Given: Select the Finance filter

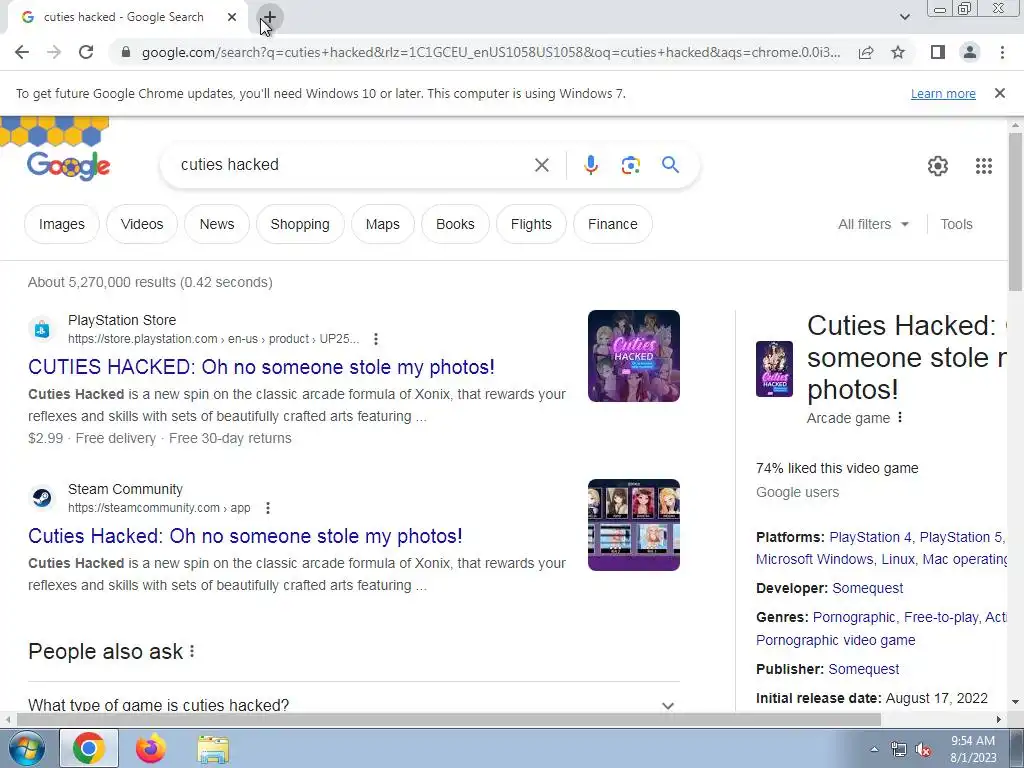Looking at the screenshot, I should pos(613,224).
